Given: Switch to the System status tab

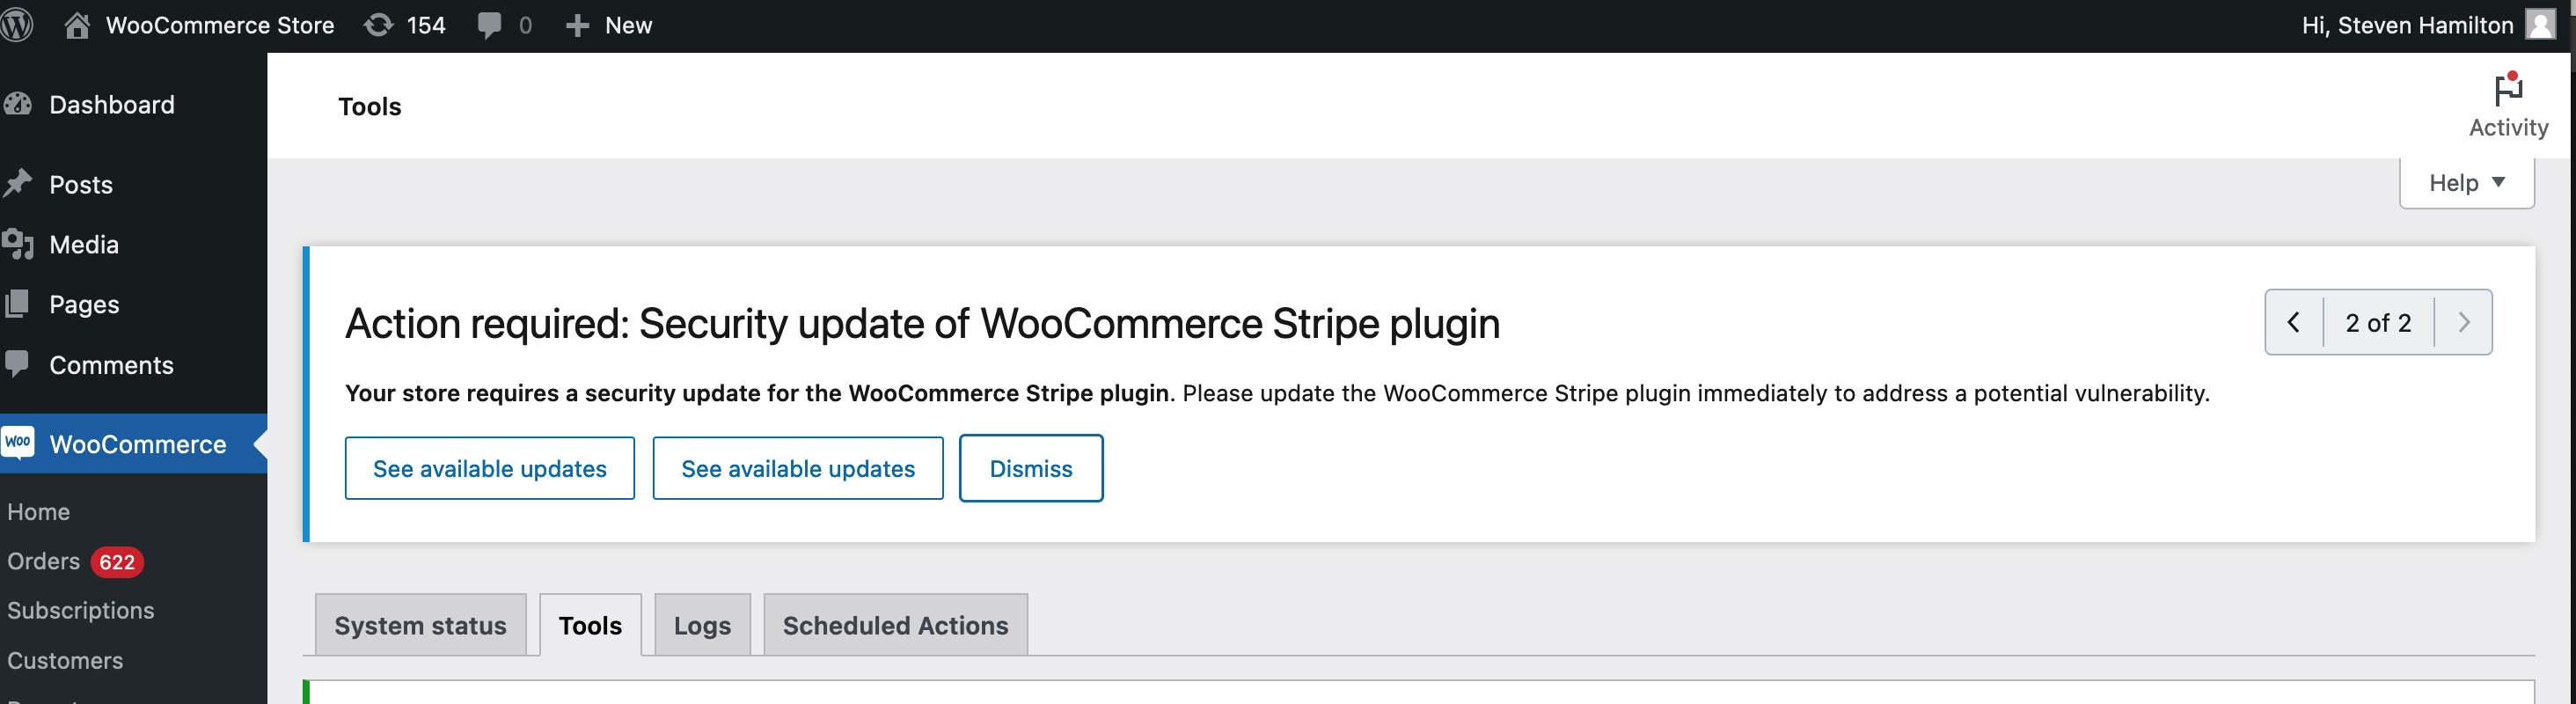Looking at the screenshot, I should [x=420, y=625].
